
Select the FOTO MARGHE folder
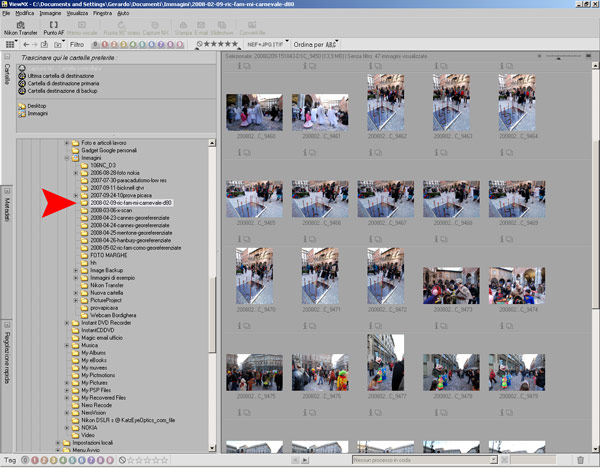tap(109, 256)
